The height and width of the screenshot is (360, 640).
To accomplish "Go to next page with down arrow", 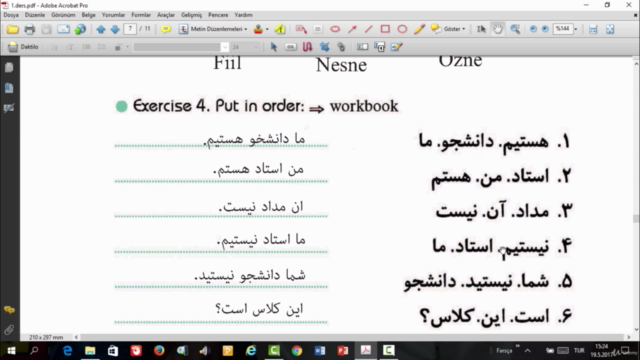I will pos(115,29).
